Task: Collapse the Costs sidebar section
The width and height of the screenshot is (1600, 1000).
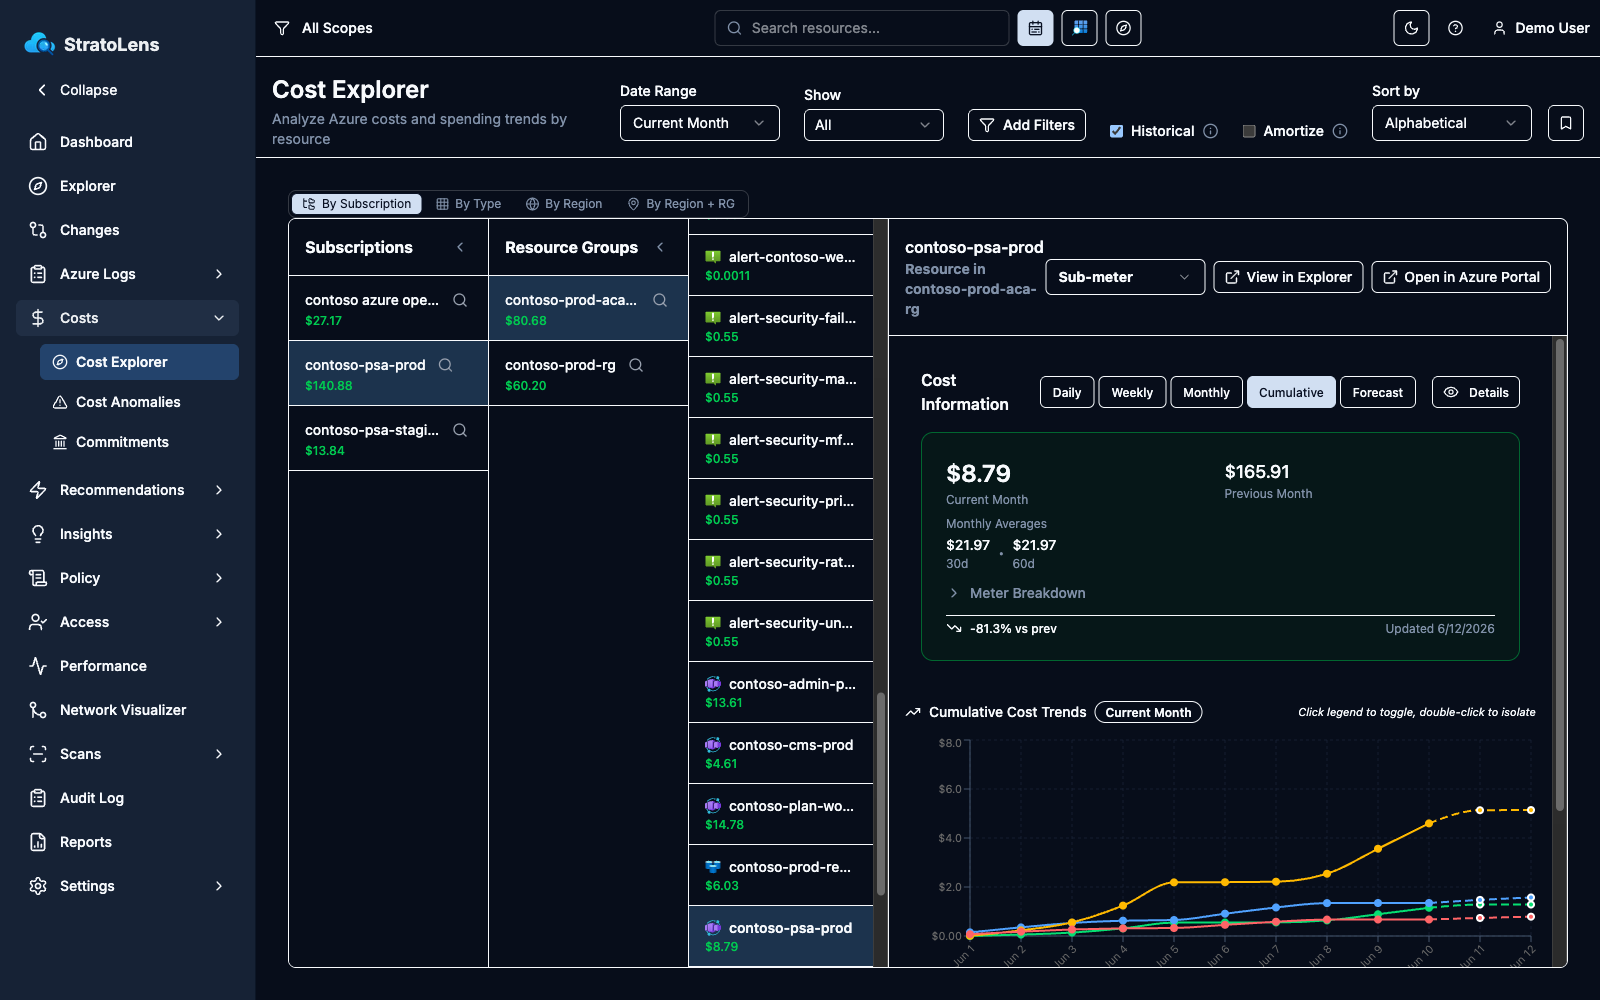Action: pyautogui.click(x=128, y=318)
